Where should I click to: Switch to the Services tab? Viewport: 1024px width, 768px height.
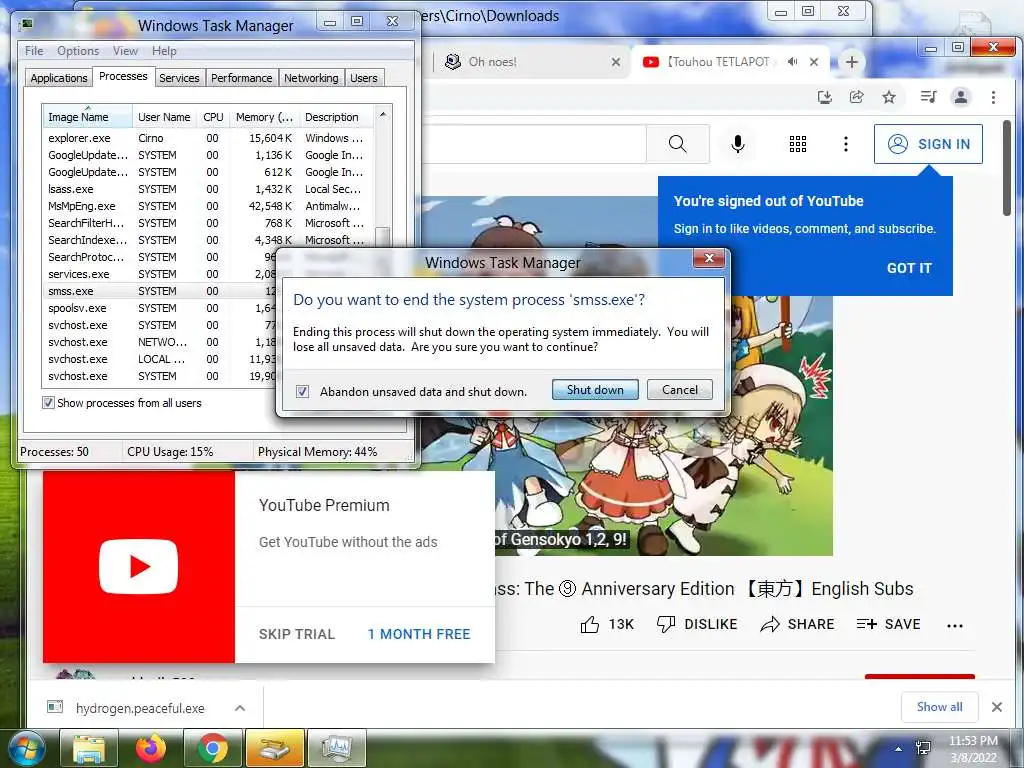pyautogui.click(x=179, y=78)
